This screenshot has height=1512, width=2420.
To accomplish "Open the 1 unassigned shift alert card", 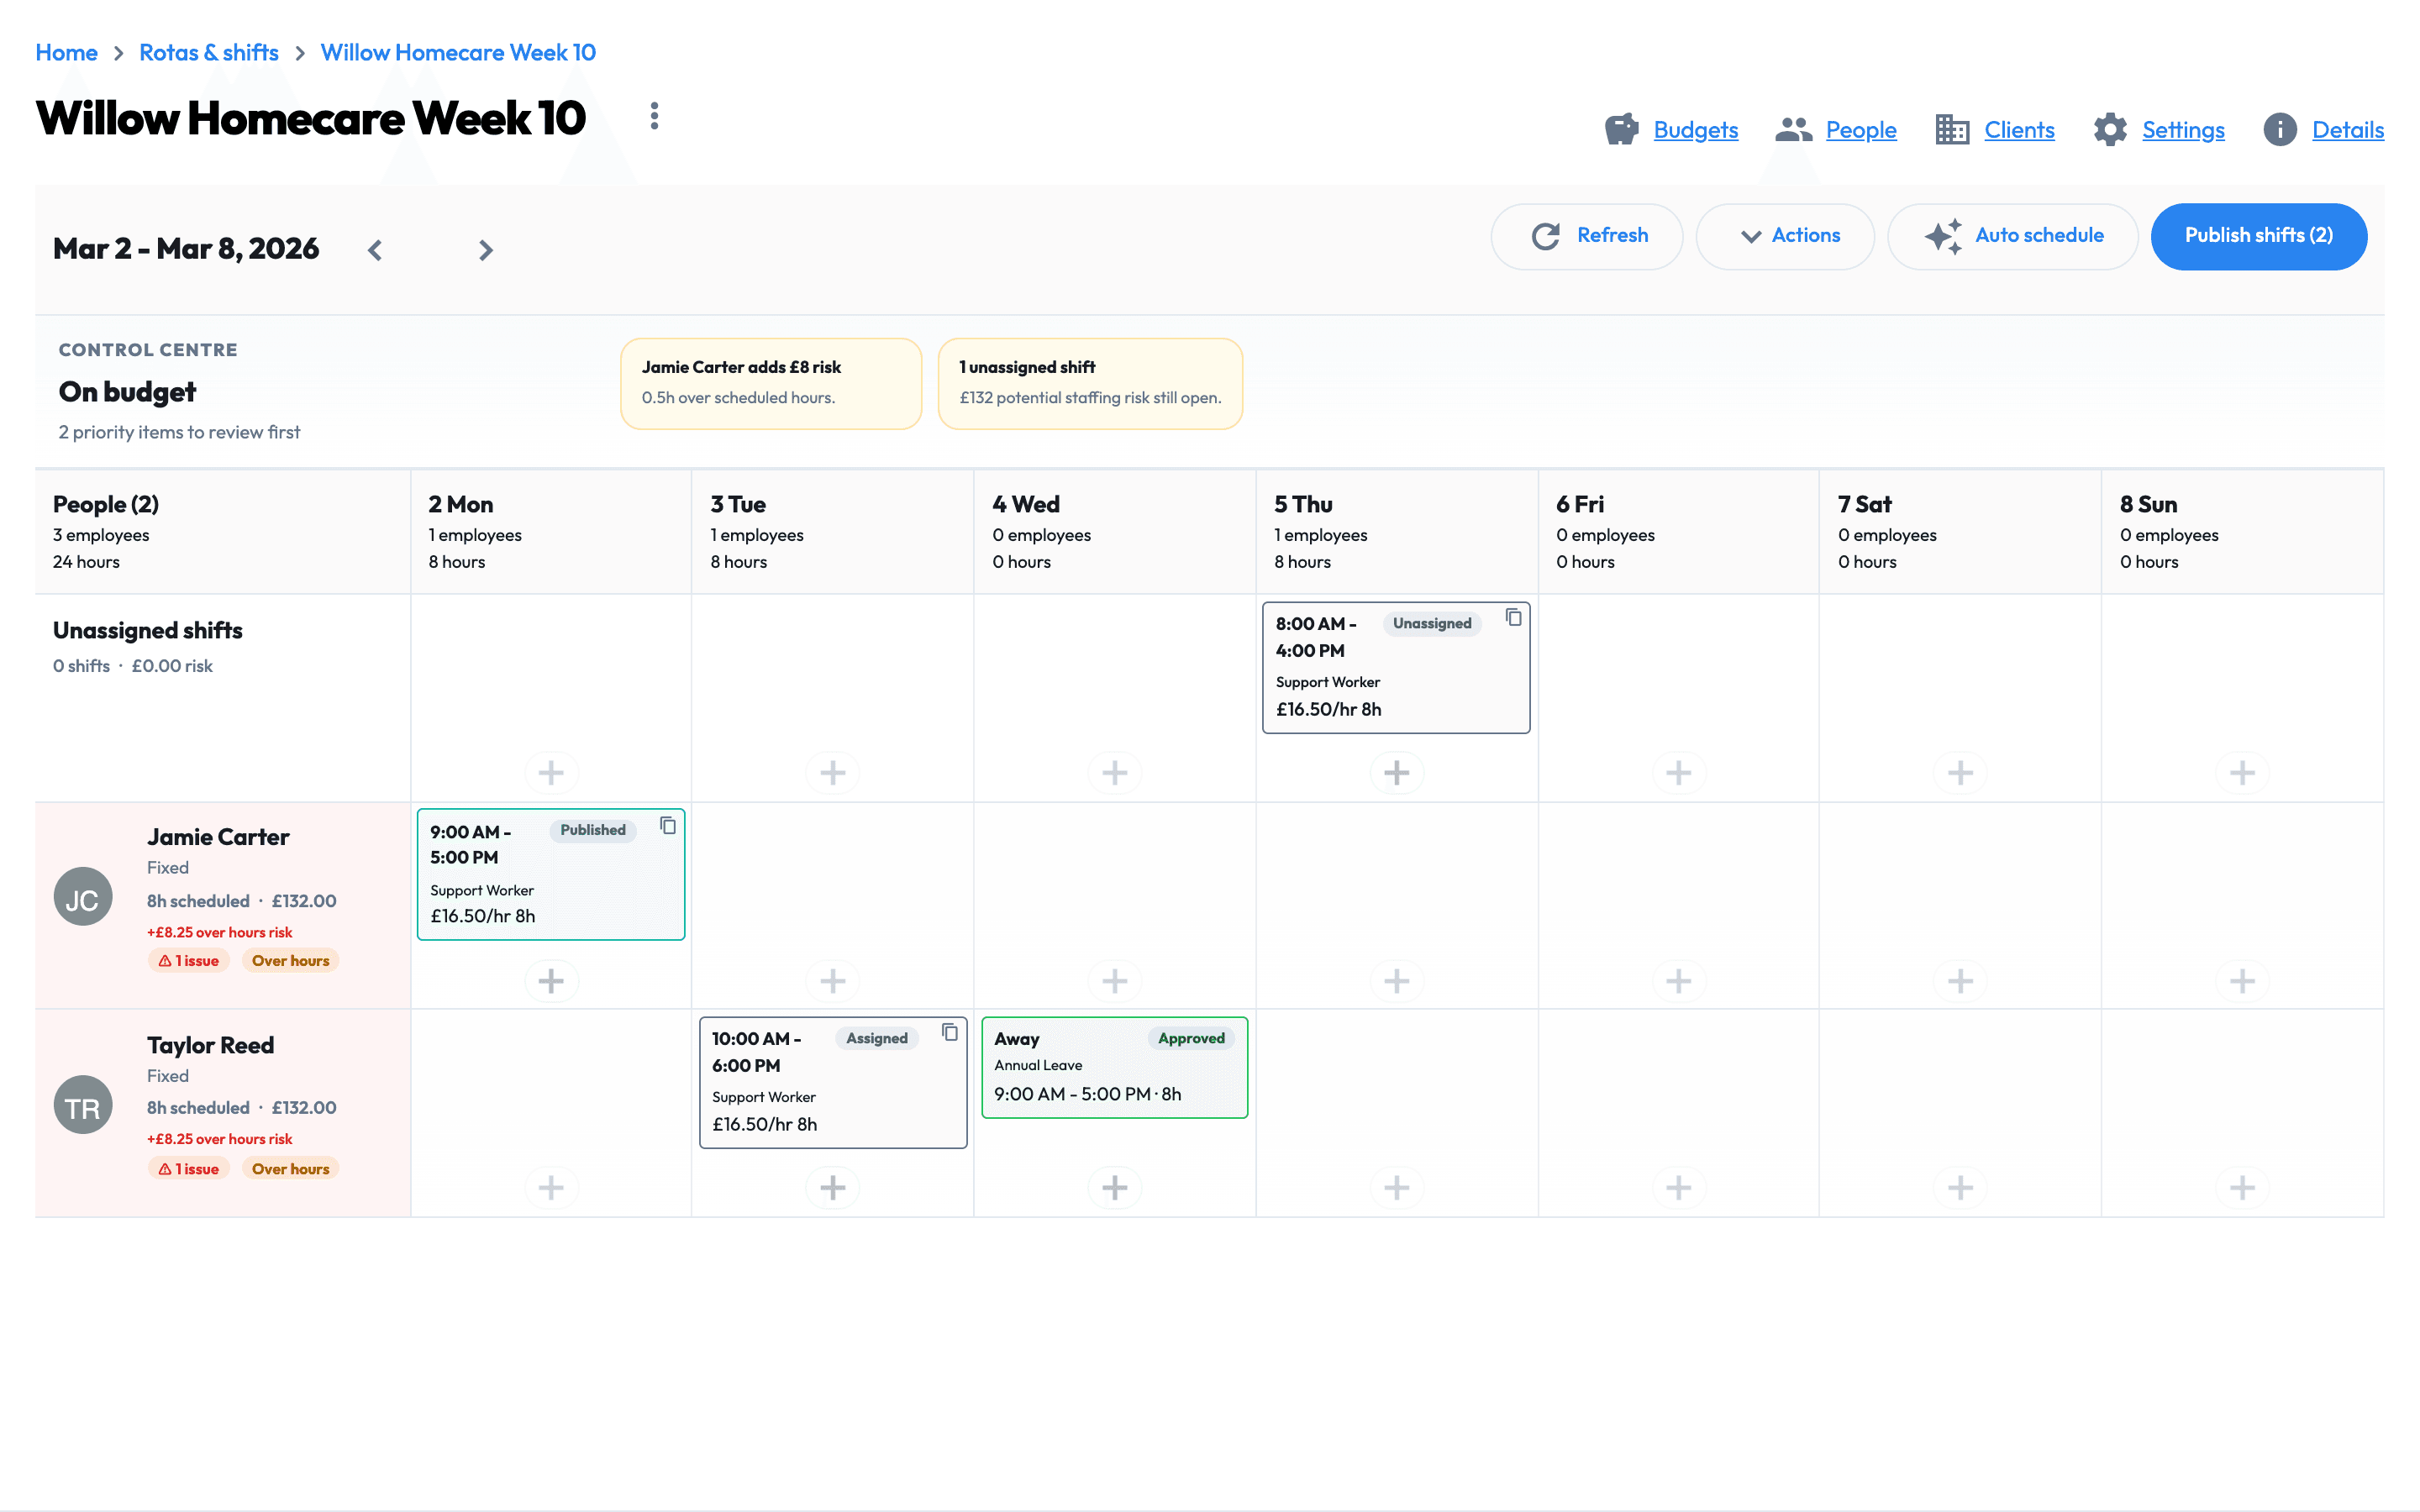I will click(1090, 383).
